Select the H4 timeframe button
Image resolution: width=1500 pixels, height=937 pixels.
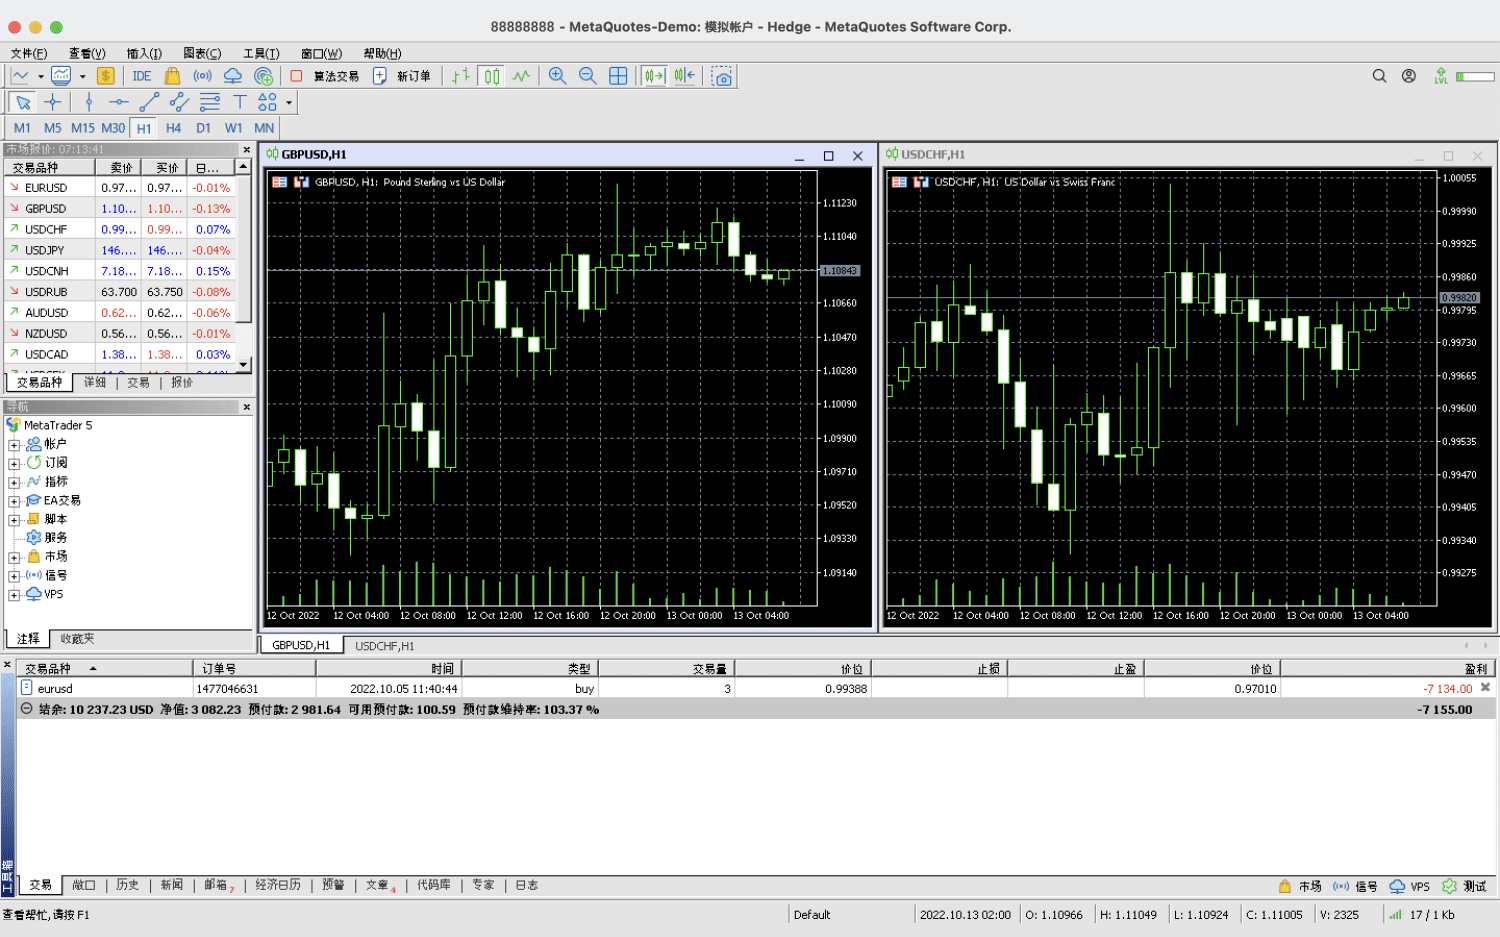(x=173, y=128)
